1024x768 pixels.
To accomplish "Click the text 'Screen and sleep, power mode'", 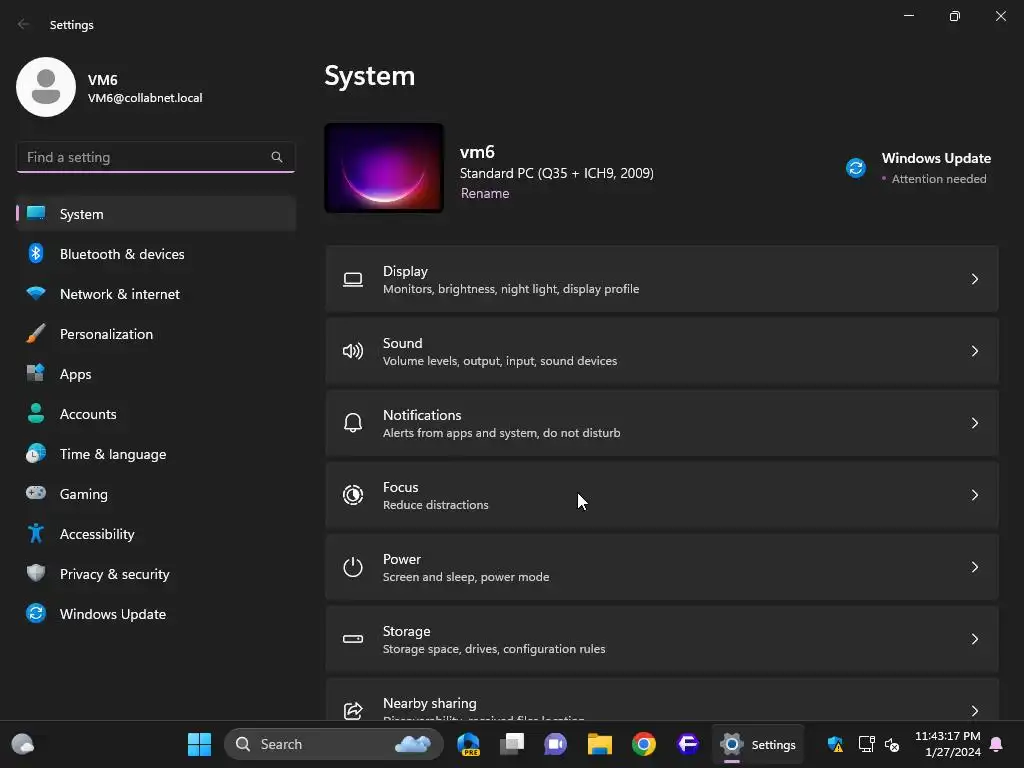I will click(x=466, y=577).
